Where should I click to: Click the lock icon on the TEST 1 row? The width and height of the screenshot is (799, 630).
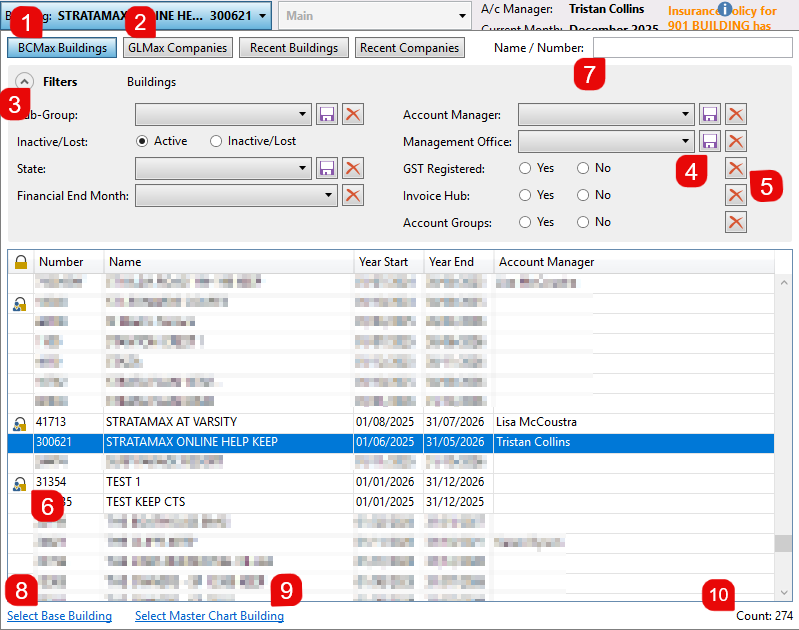[x=19, y=483]
